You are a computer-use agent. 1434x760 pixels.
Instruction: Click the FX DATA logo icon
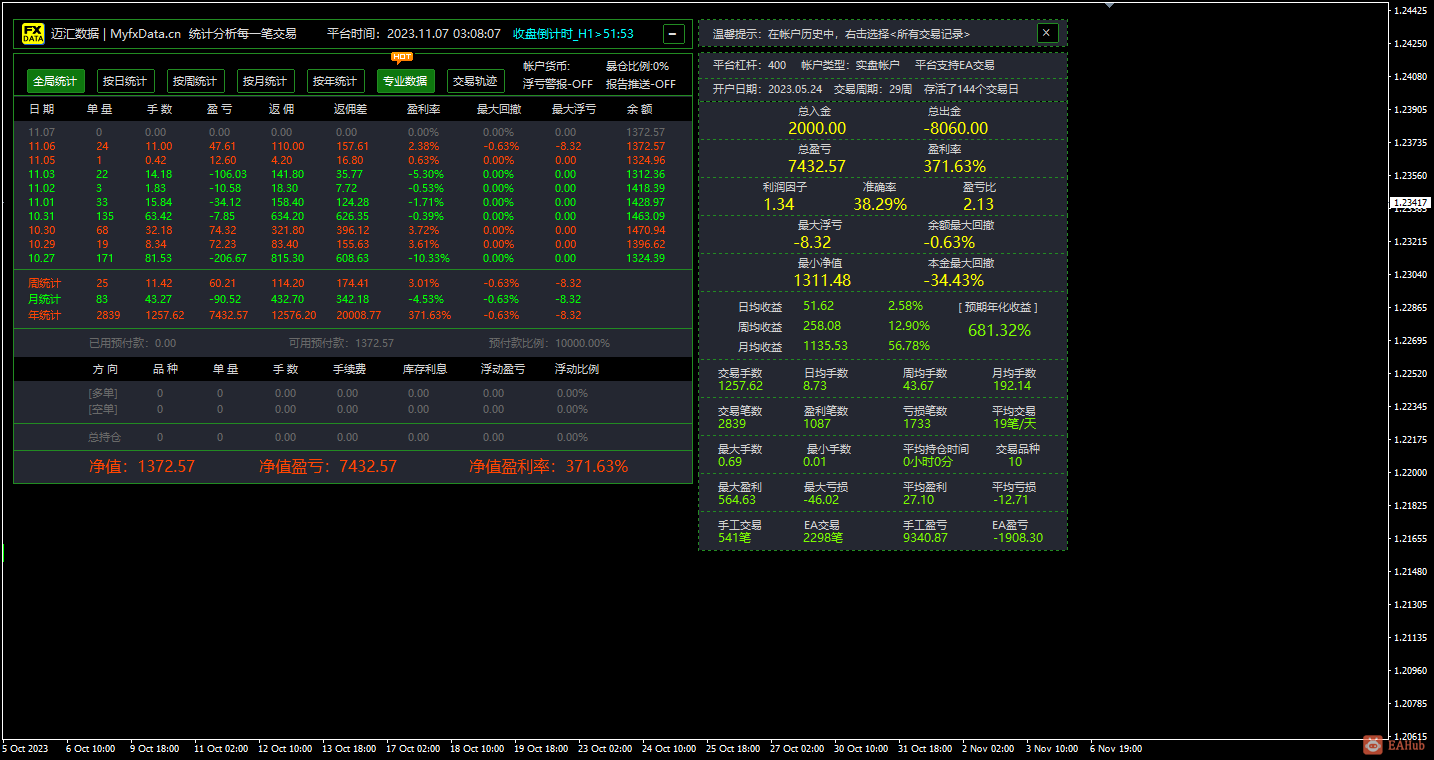pyautogui.click(x=33, y=34)
